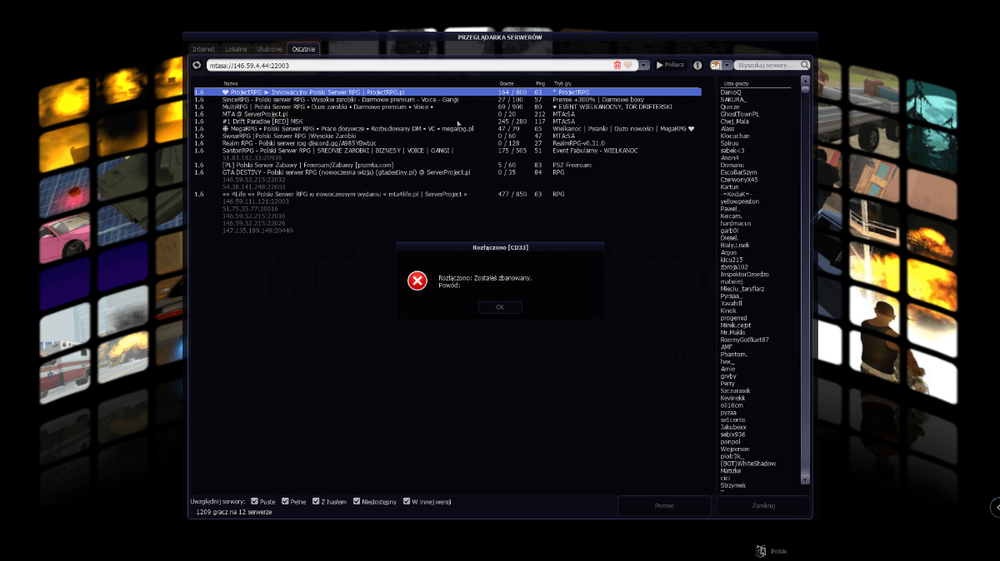This screenshot has width=1000, height=561.
Task: Click the player list scrollbar thumb
Action: tap(805, 89)
